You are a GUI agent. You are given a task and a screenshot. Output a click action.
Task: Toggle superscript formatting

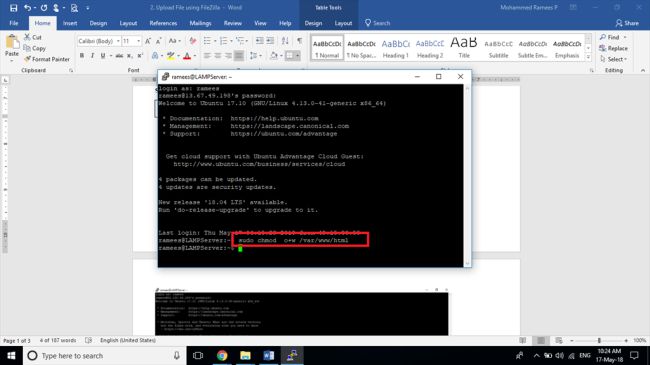pyautogui.click(x=140, y=56)
